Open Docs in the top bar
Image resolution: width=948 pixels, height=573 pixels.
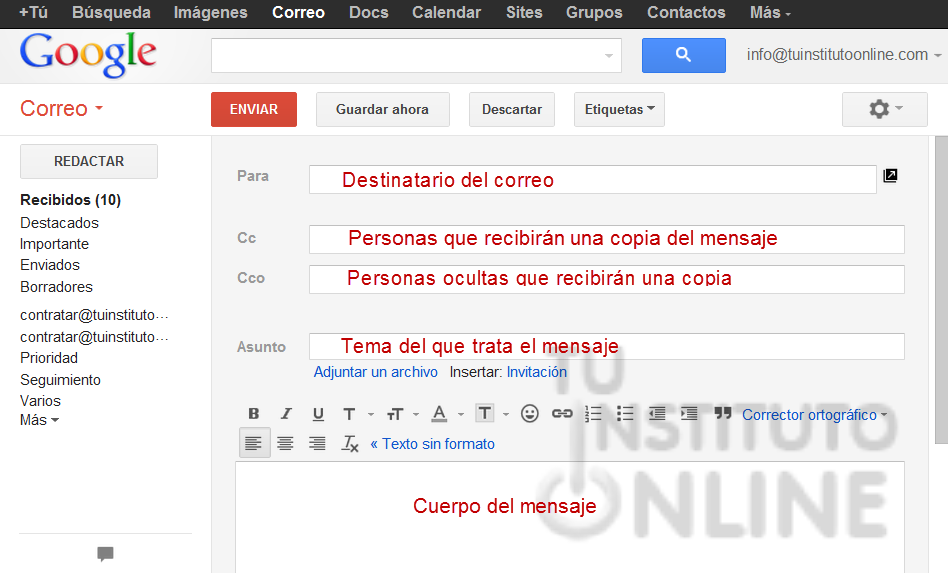coord(369,13)
